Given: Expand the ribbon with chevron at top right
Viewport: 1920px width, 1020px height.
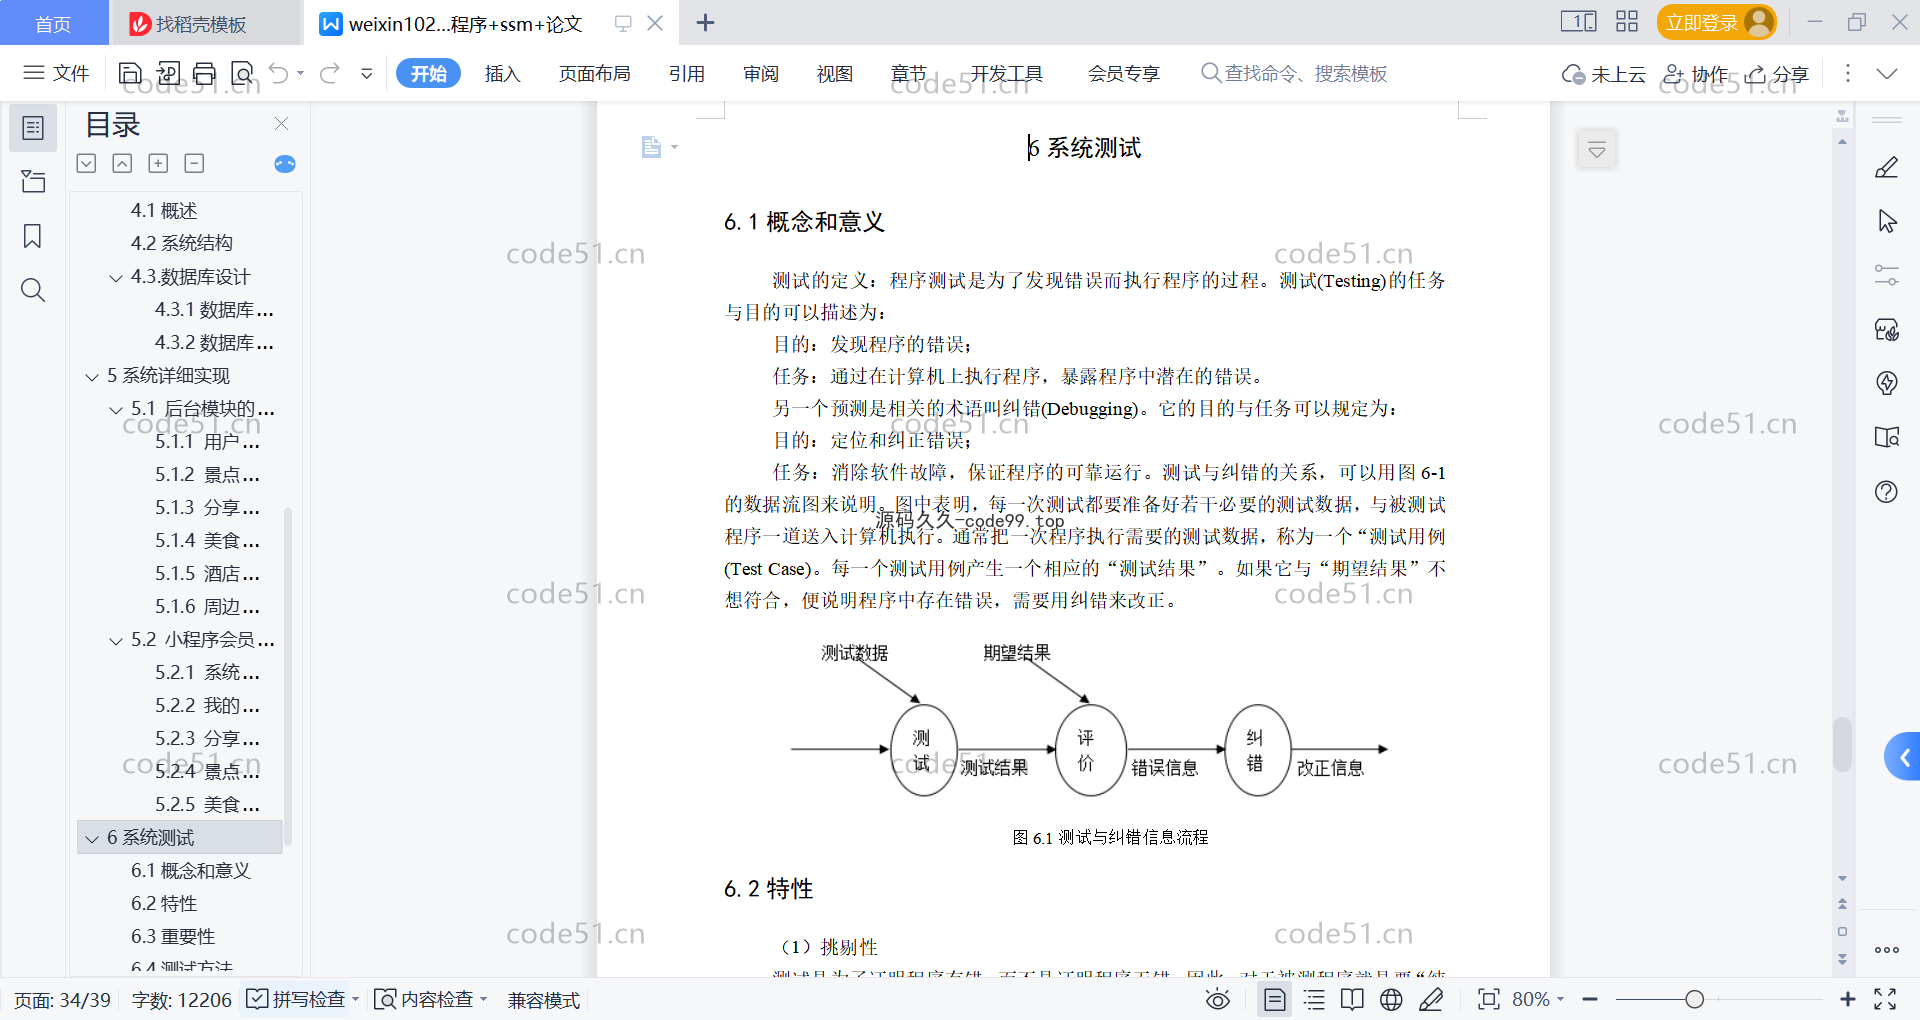Looking at the screenshot, I should coord(1886,73).
